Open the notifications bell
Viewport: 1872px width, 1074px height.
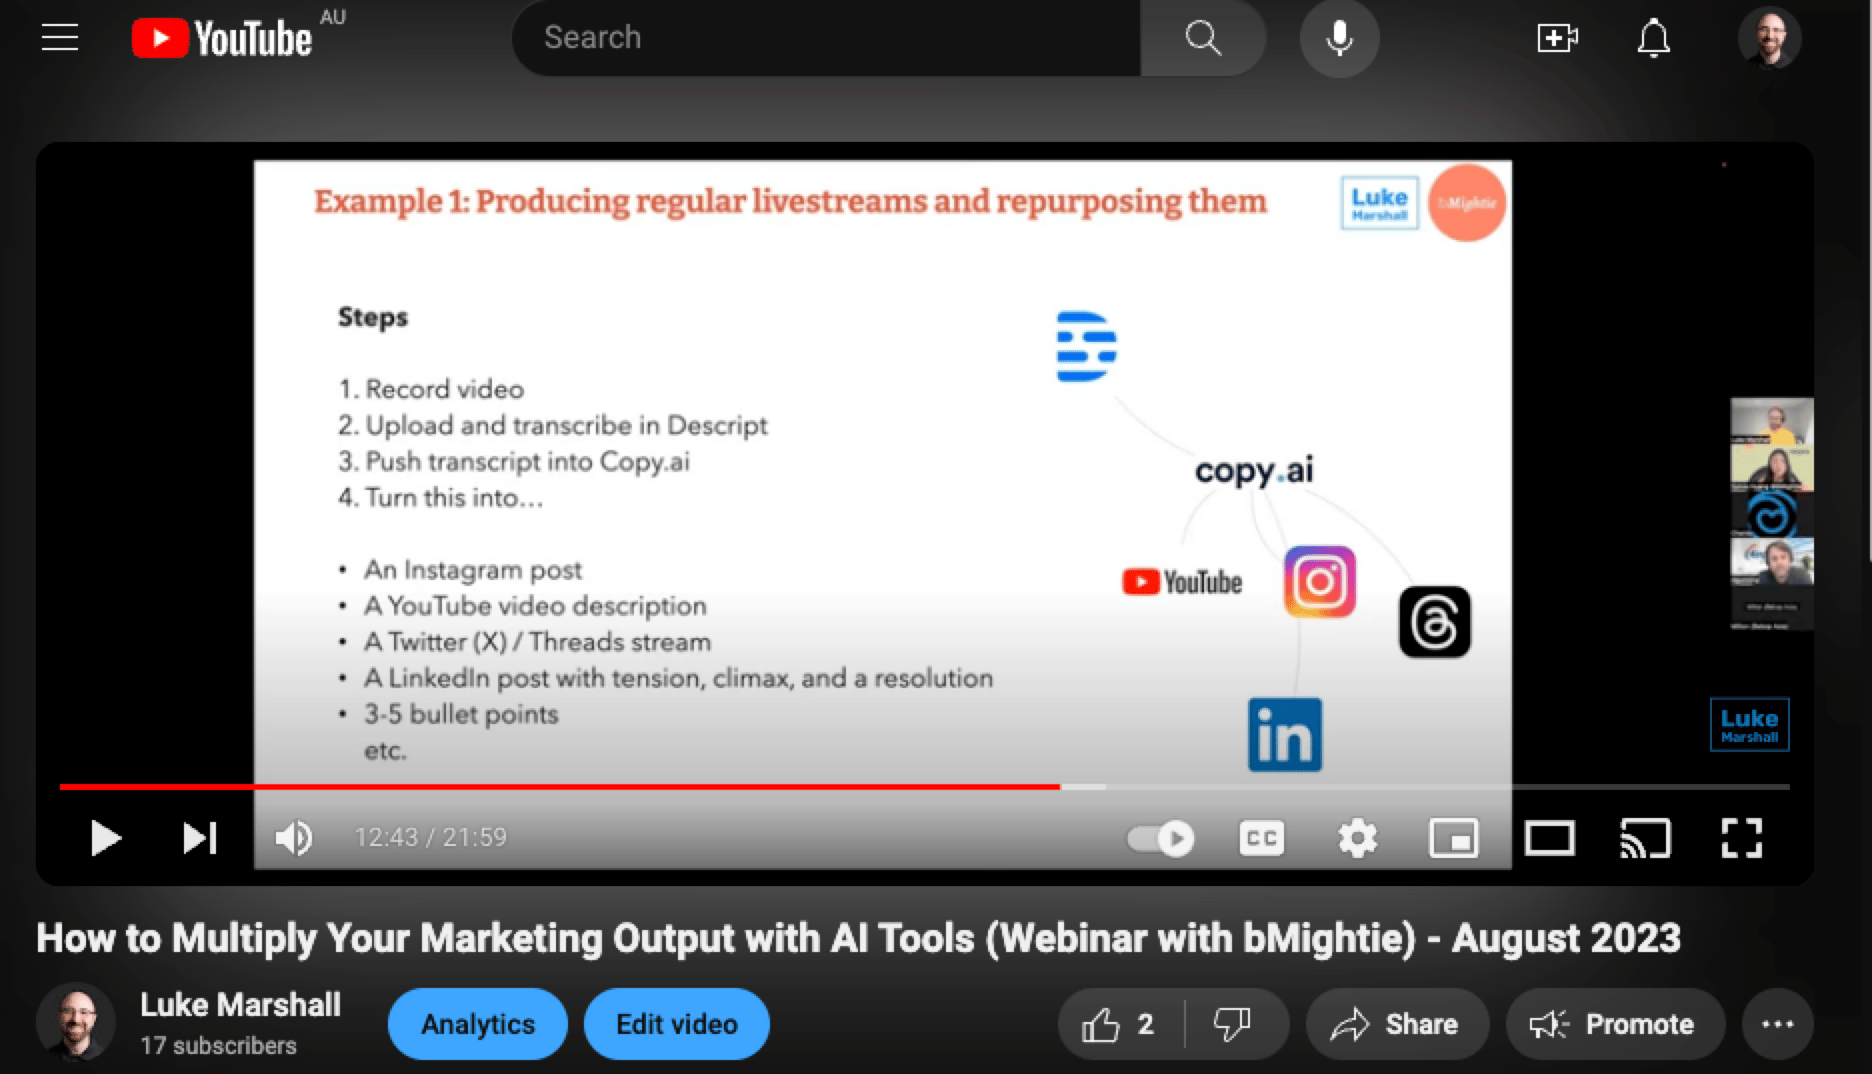1653,38
